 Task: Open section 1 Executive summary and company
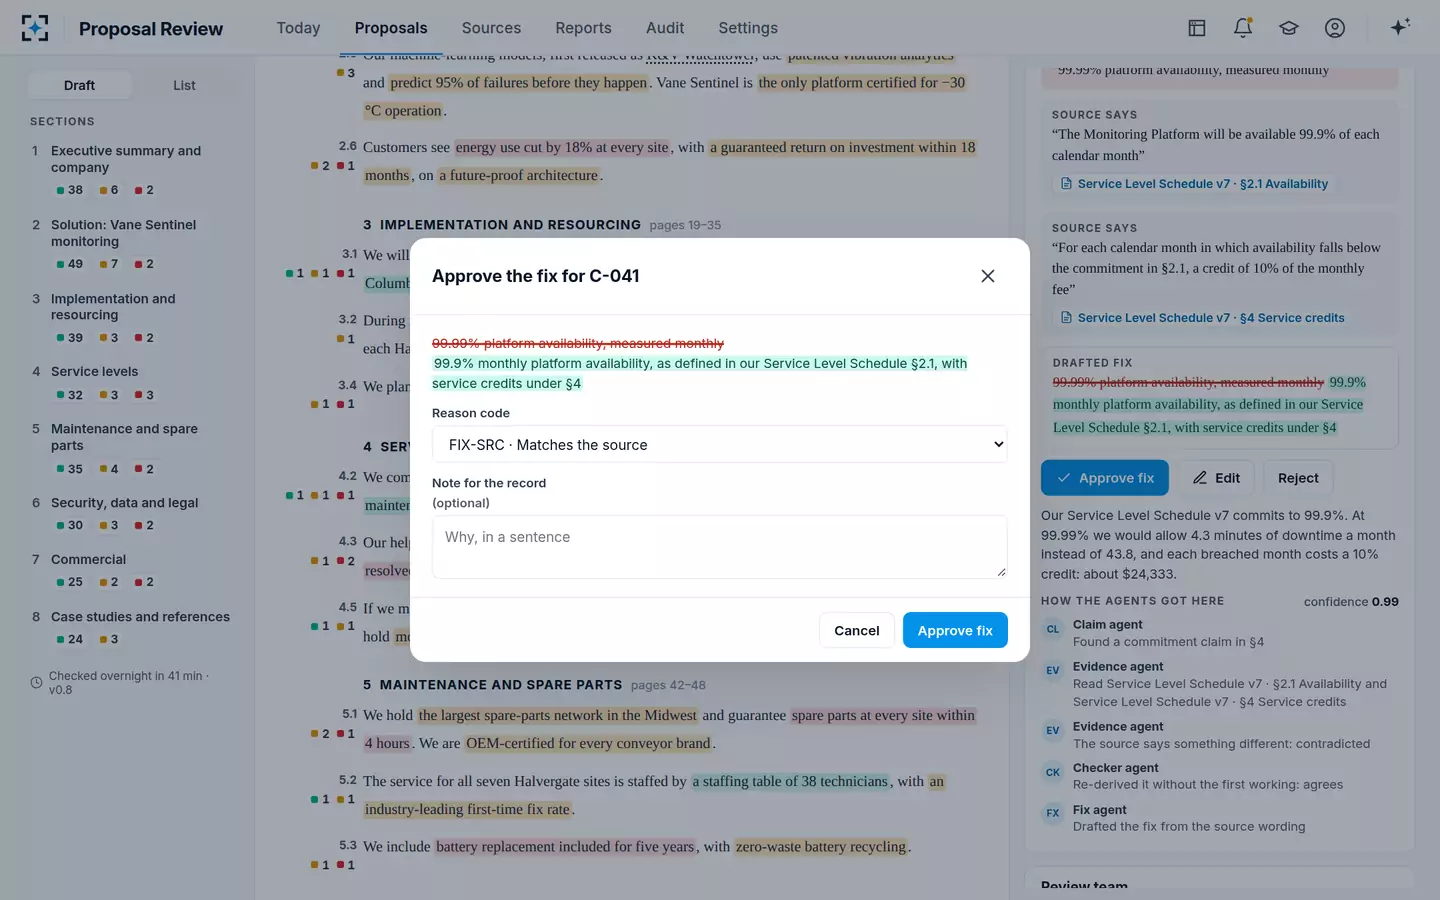click(x=132, y=170)
